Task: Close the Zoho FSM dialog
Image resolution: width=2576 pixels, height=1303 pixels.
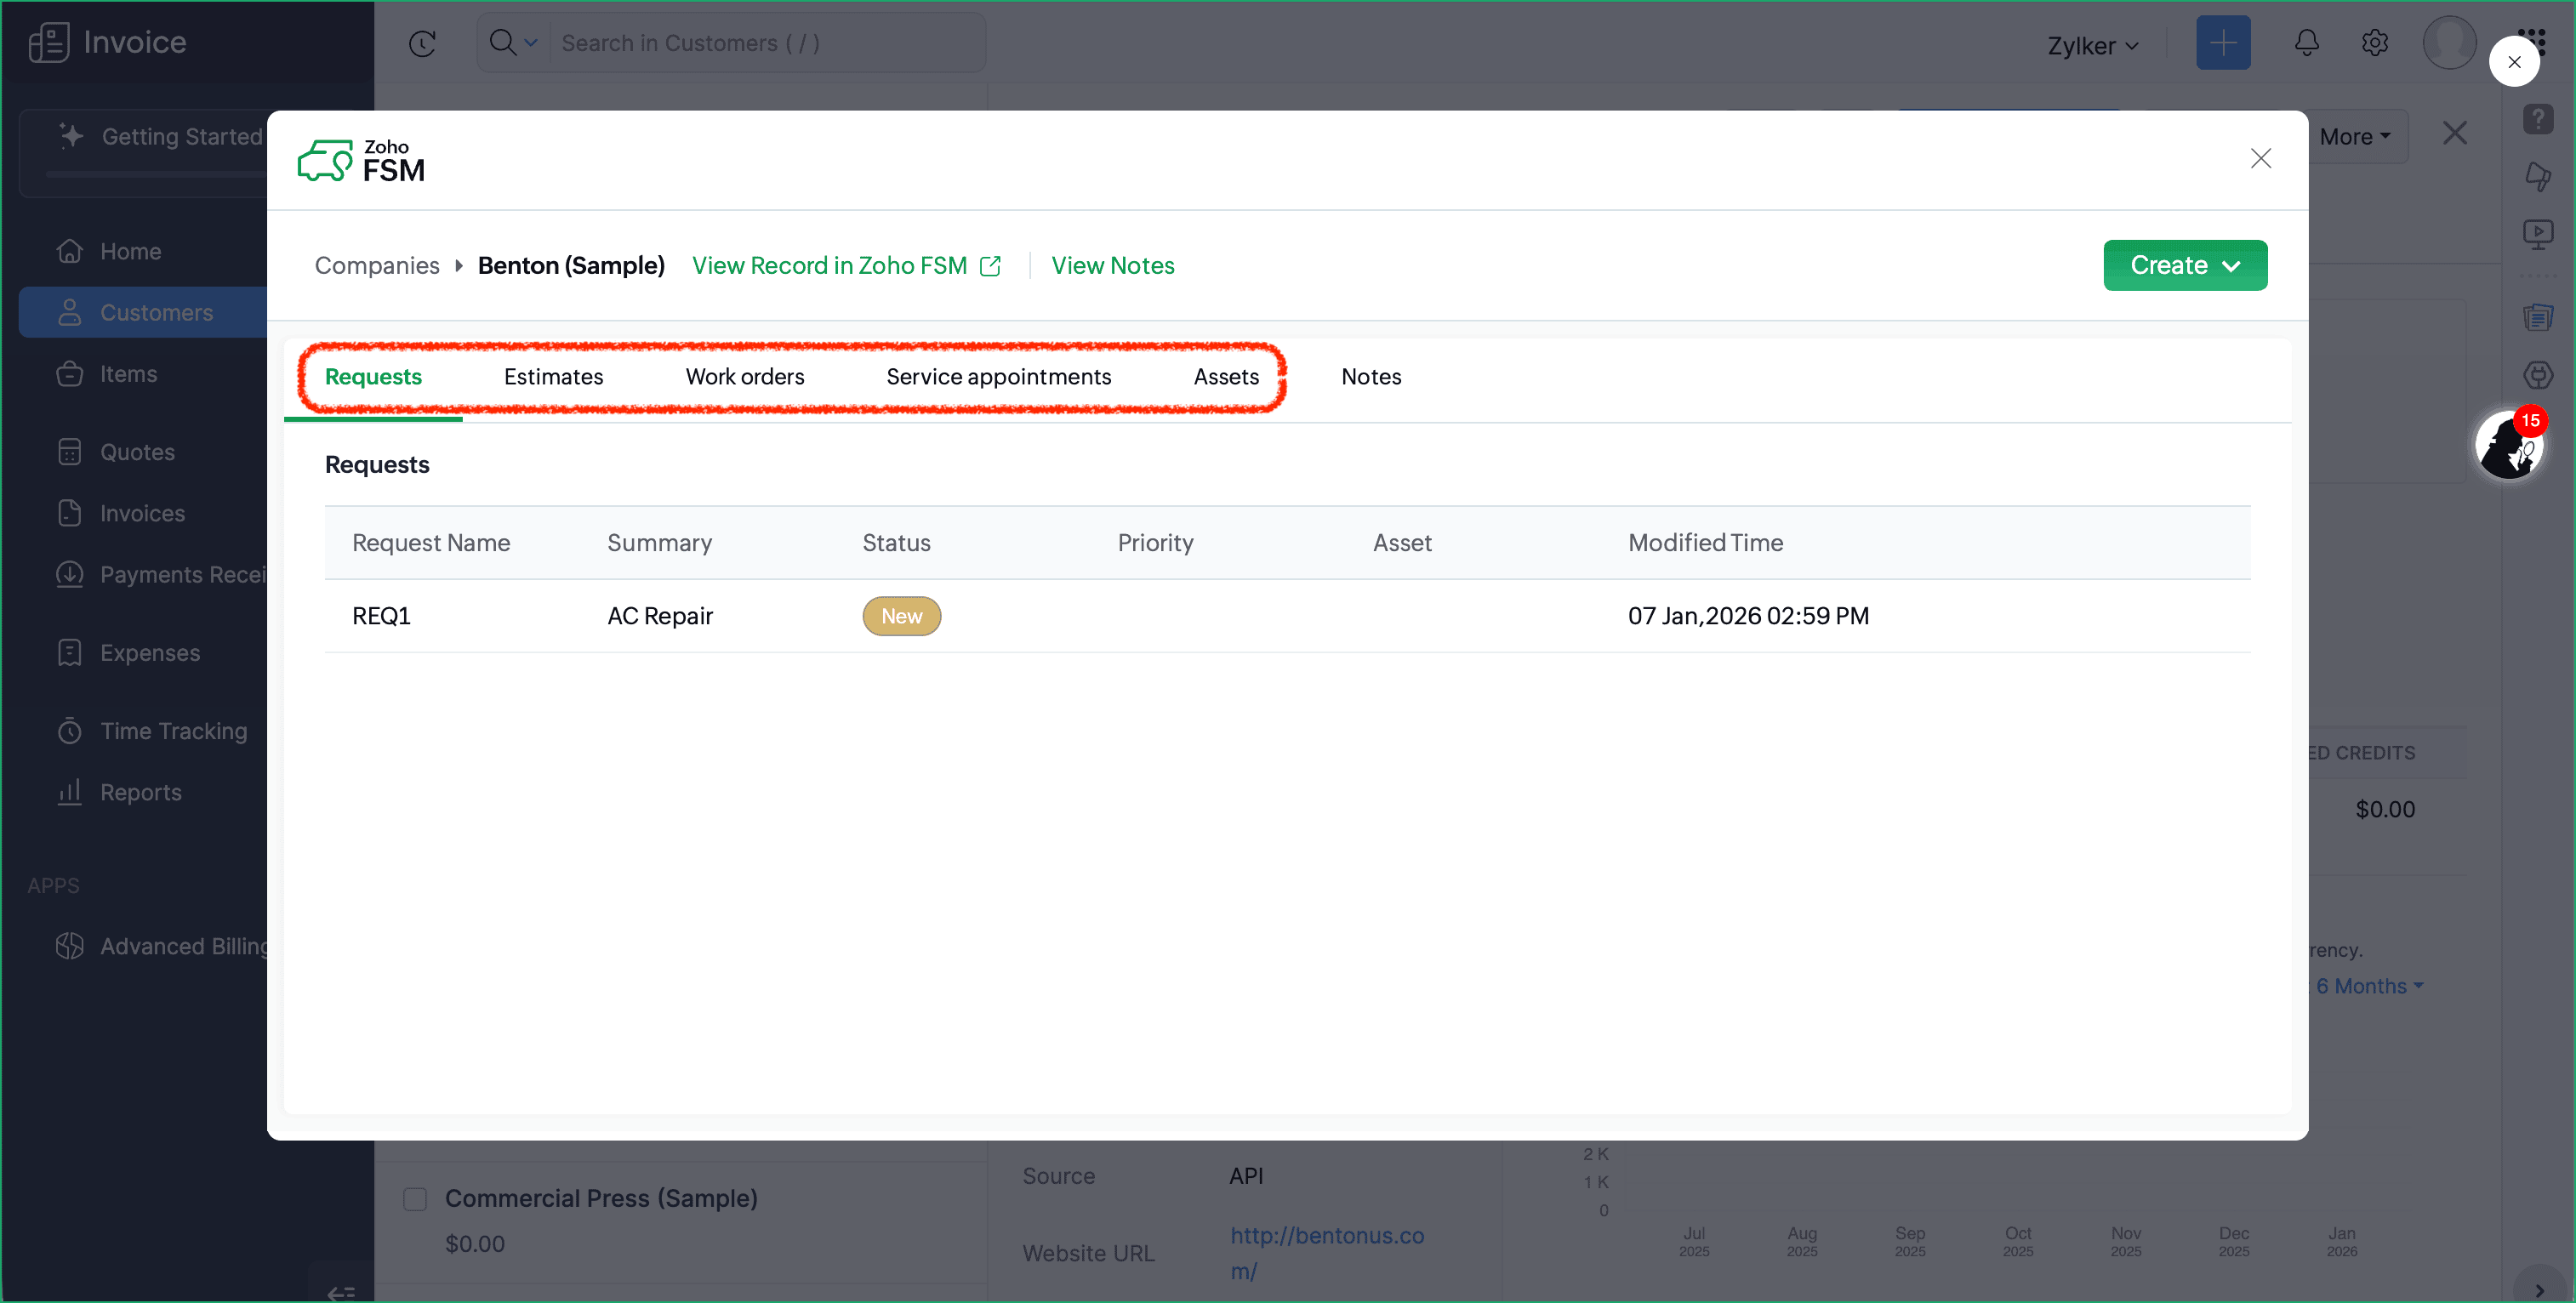Action: point(2260,159)
